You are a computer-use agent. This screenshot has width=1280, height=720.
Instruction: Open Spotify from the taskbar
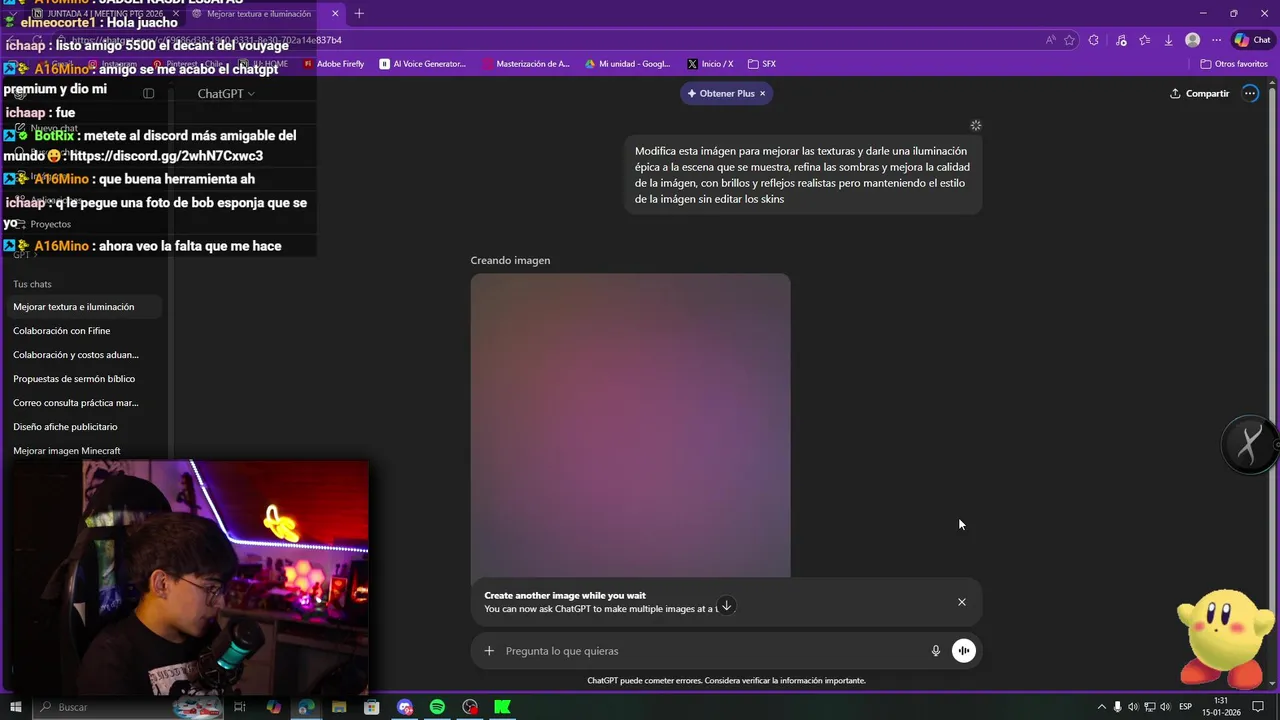(437, 707)
